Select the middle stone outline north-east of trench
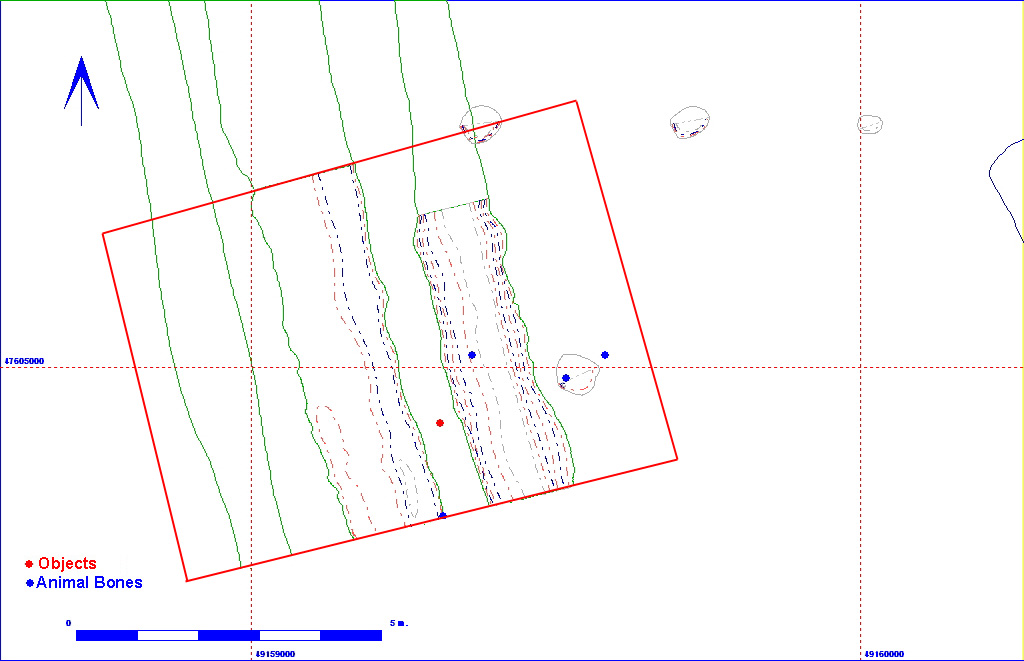 tap(690, 122)
